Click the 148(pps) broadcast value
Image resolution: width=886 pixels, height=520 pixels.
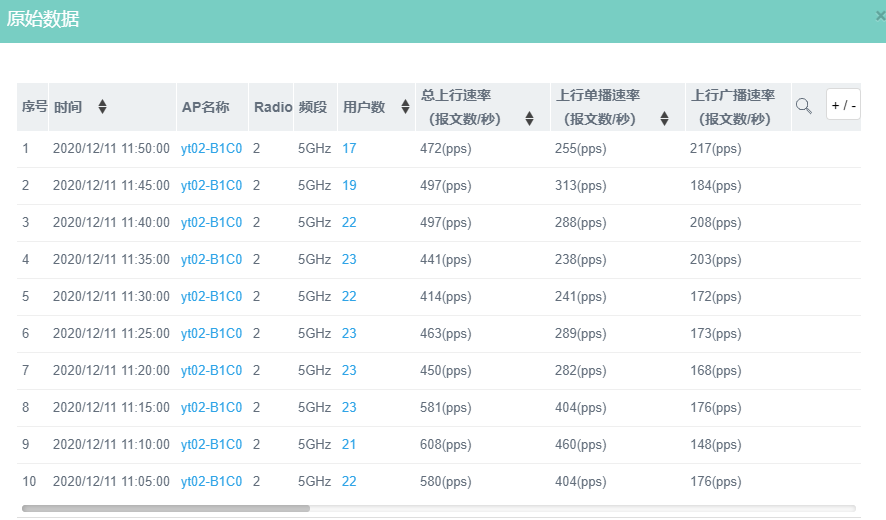pos(715,445)
